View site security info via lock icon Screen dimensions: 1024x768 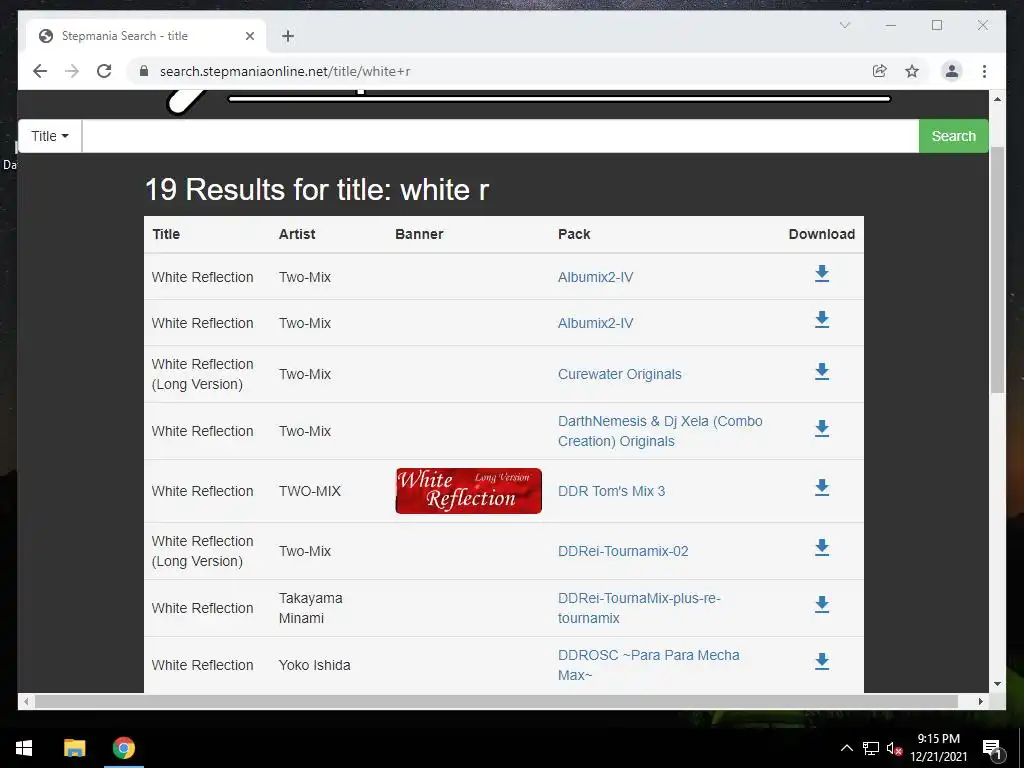[x=144, y=71]
